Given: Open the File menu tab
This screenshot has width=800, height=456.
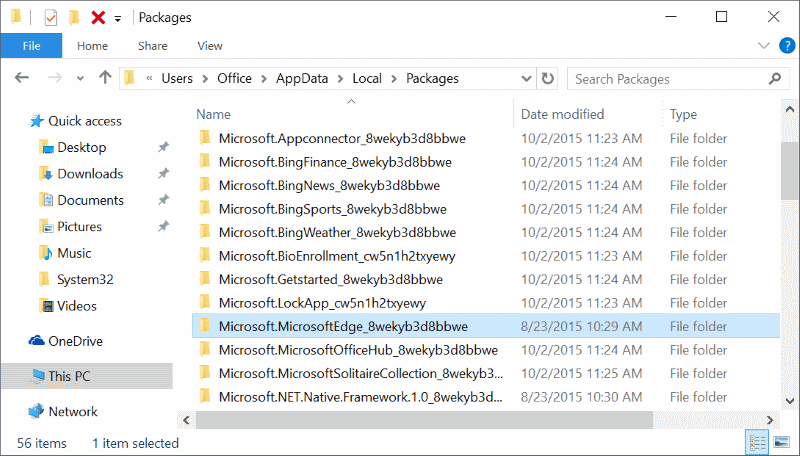Looking at the screenshot, I should pyautogui.click(x=31, y=46).
